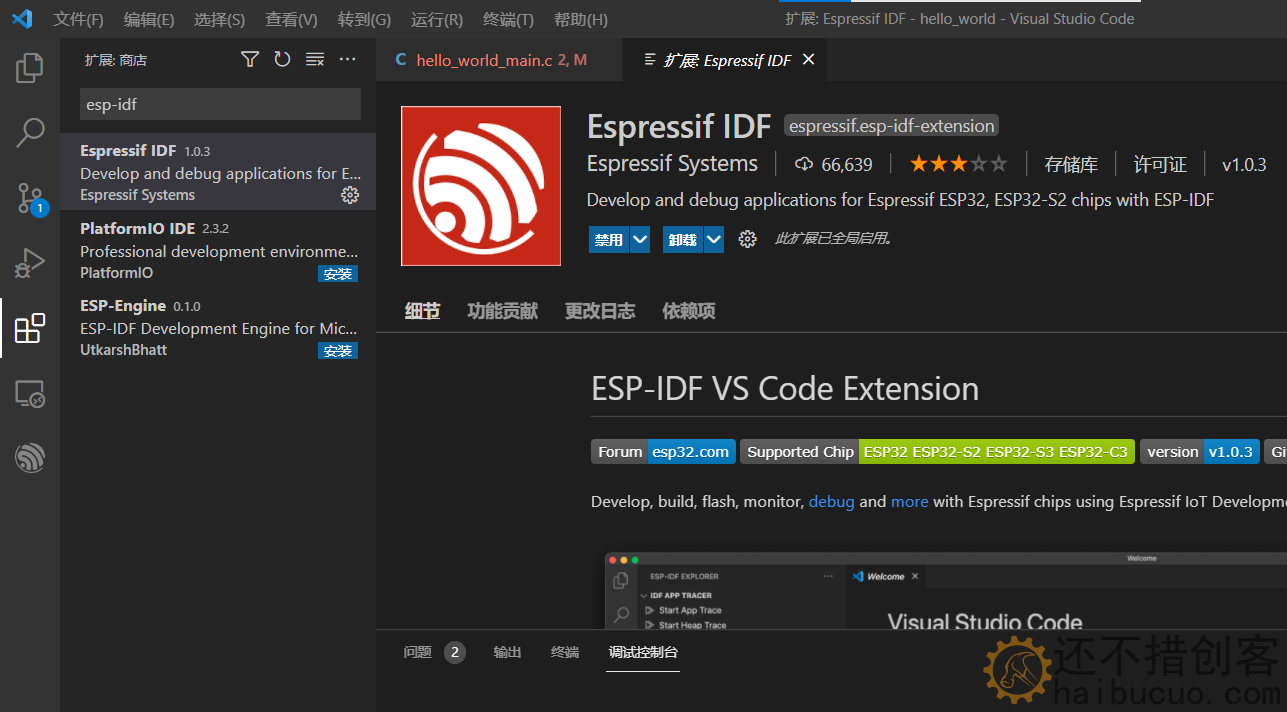
Task: Open gear settings for Espressif IDF list item
Action: (350, 195)
